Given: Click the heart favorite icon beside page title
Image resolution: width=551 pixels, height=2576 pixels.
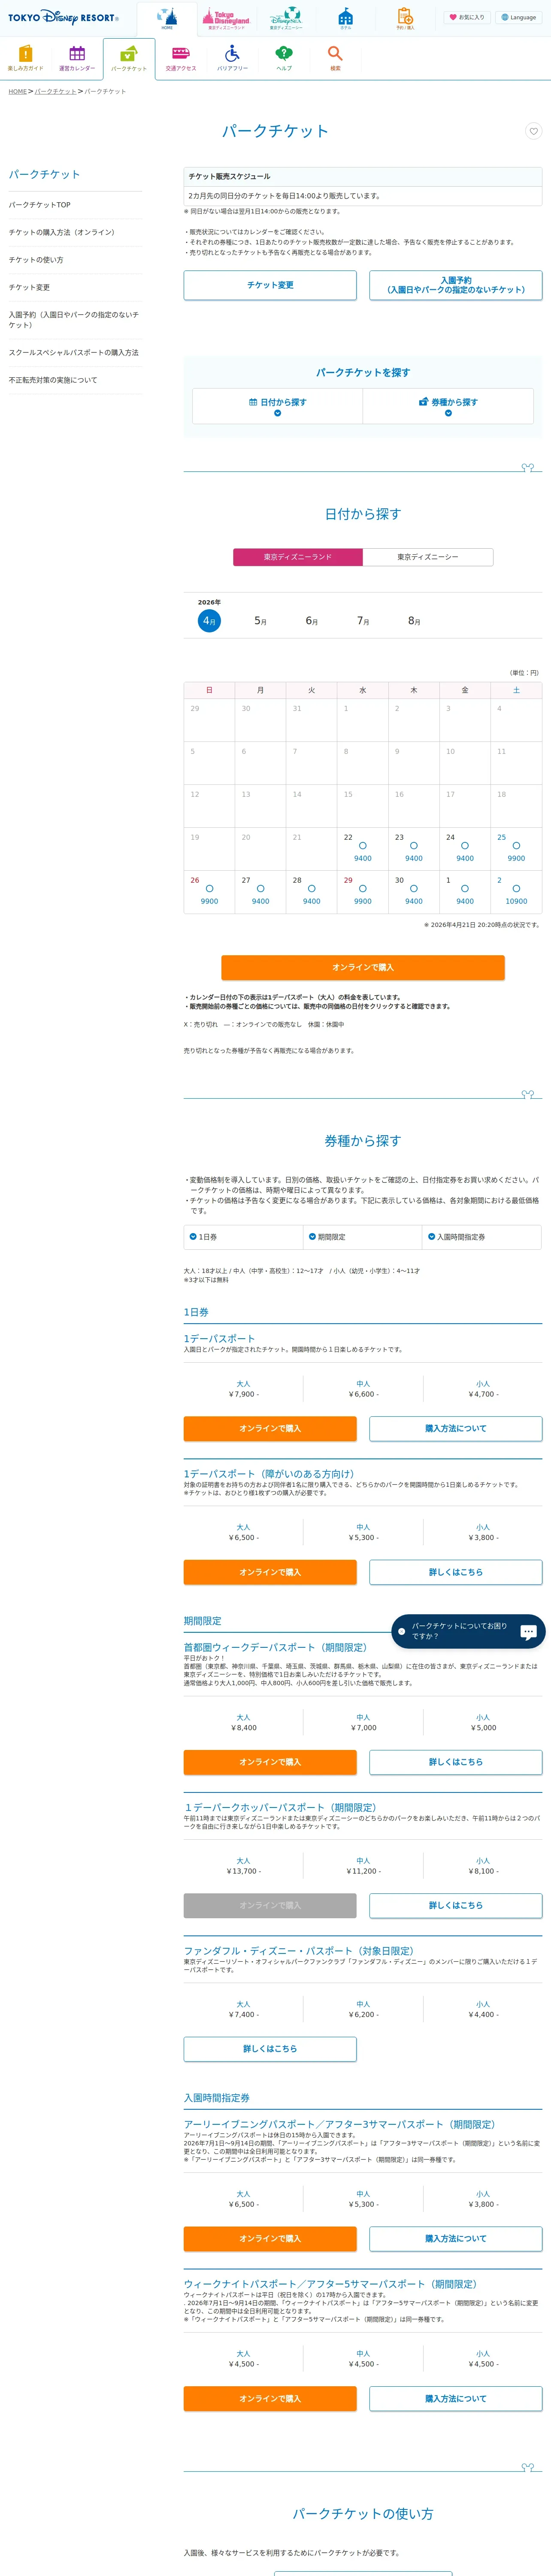Looking at the screenshot, I should 533,131.
